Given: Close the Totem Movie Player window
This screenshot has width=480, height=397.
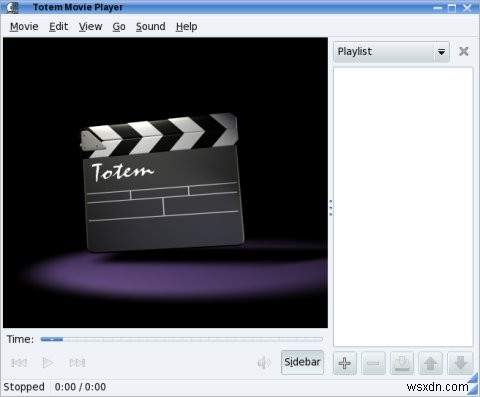Looking at the screenshot, I should [x=467, y=8].
